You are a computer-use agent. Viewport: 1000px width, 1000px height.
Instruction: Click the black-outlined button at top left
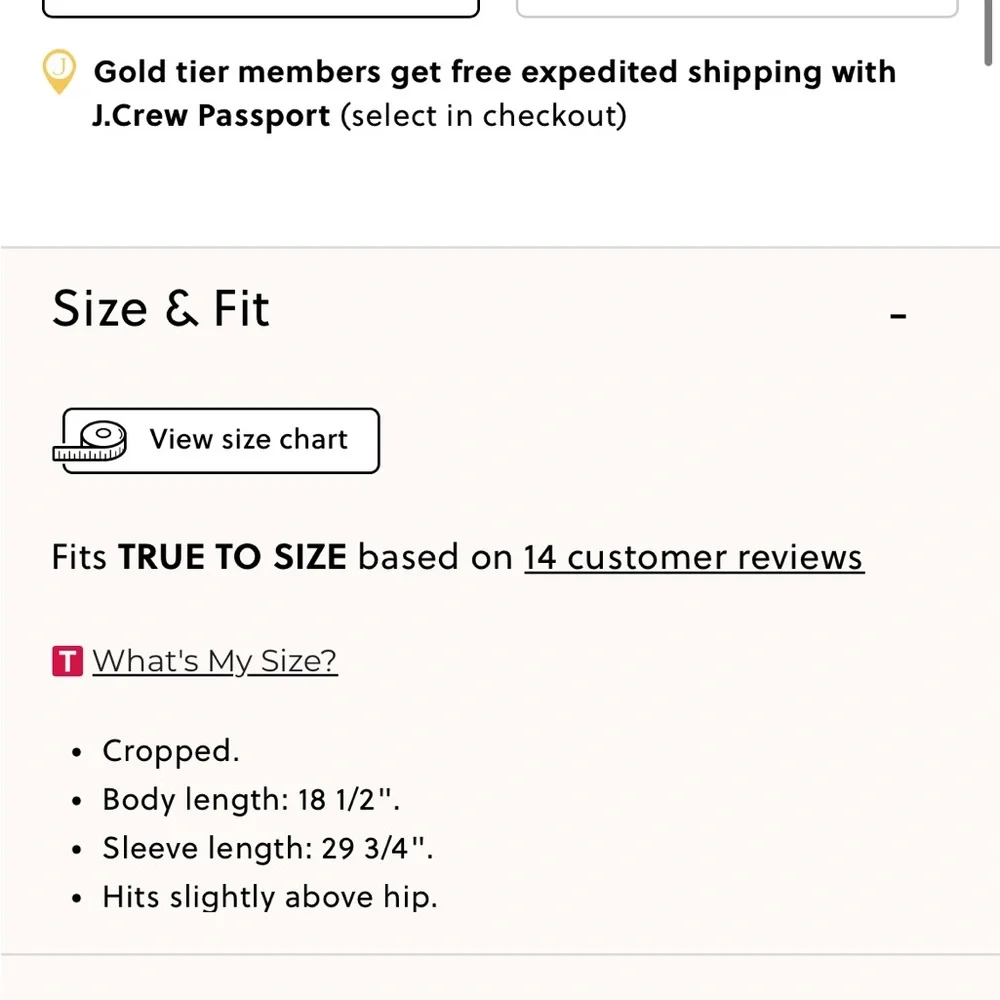coord(260,8)
